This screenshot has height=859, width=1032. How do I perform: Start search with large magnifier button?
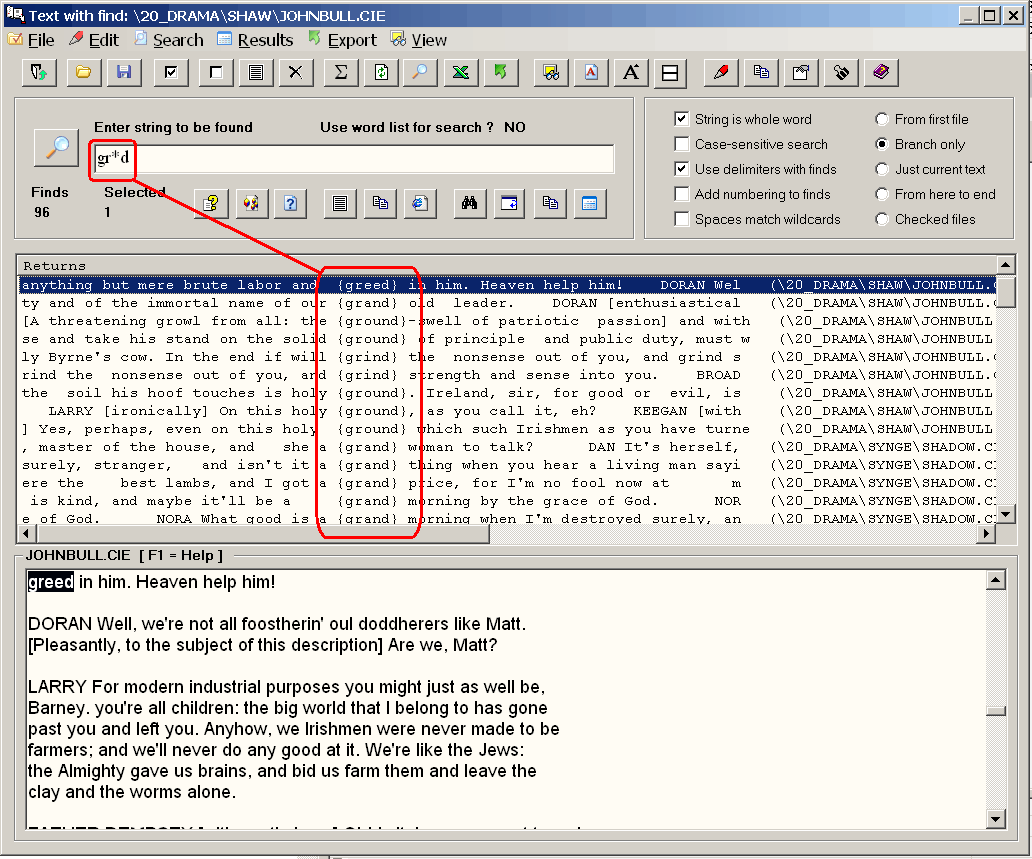56,148
